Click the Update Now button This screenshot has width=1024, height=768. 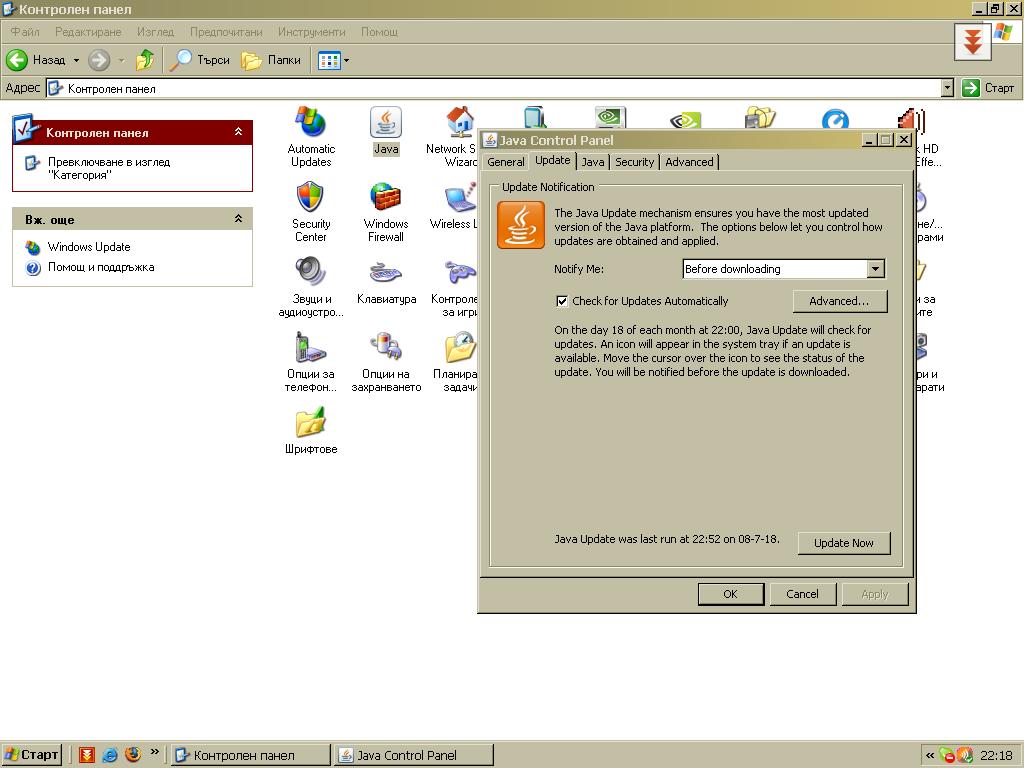click(x=843, y=543)
